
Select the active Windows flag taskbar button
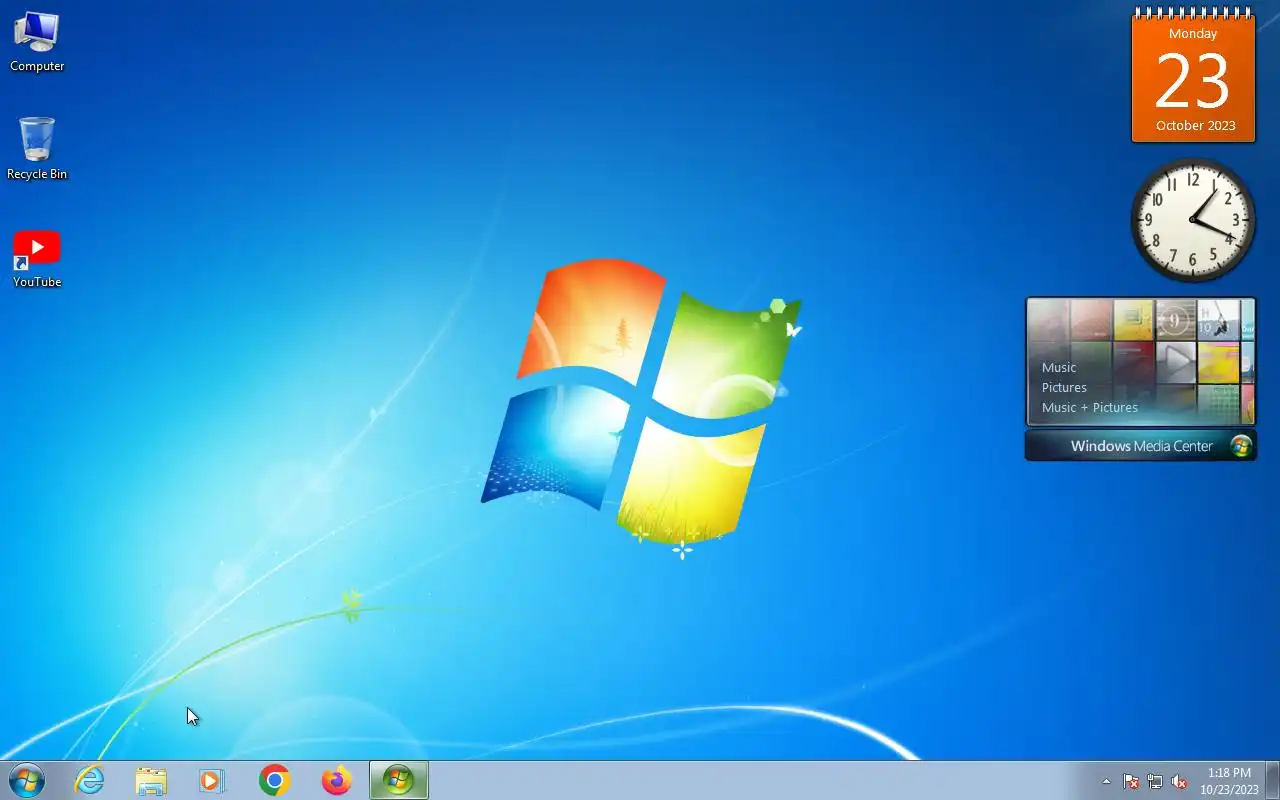coord(399,780)
